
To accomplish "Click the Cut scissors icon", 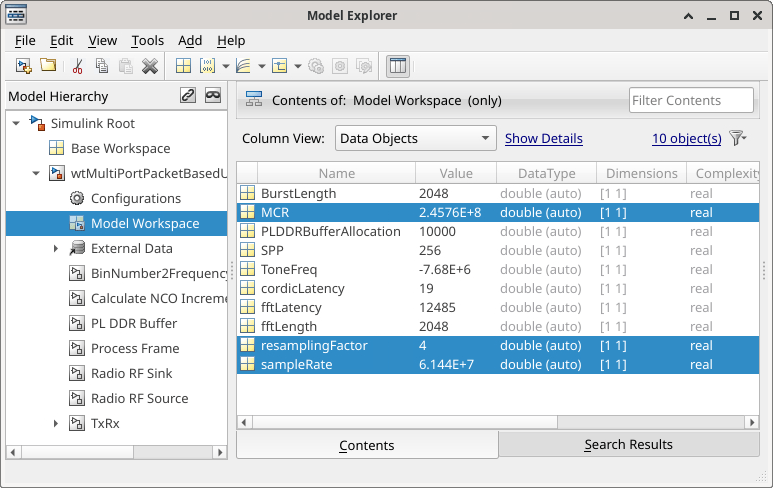I will 77,66.
